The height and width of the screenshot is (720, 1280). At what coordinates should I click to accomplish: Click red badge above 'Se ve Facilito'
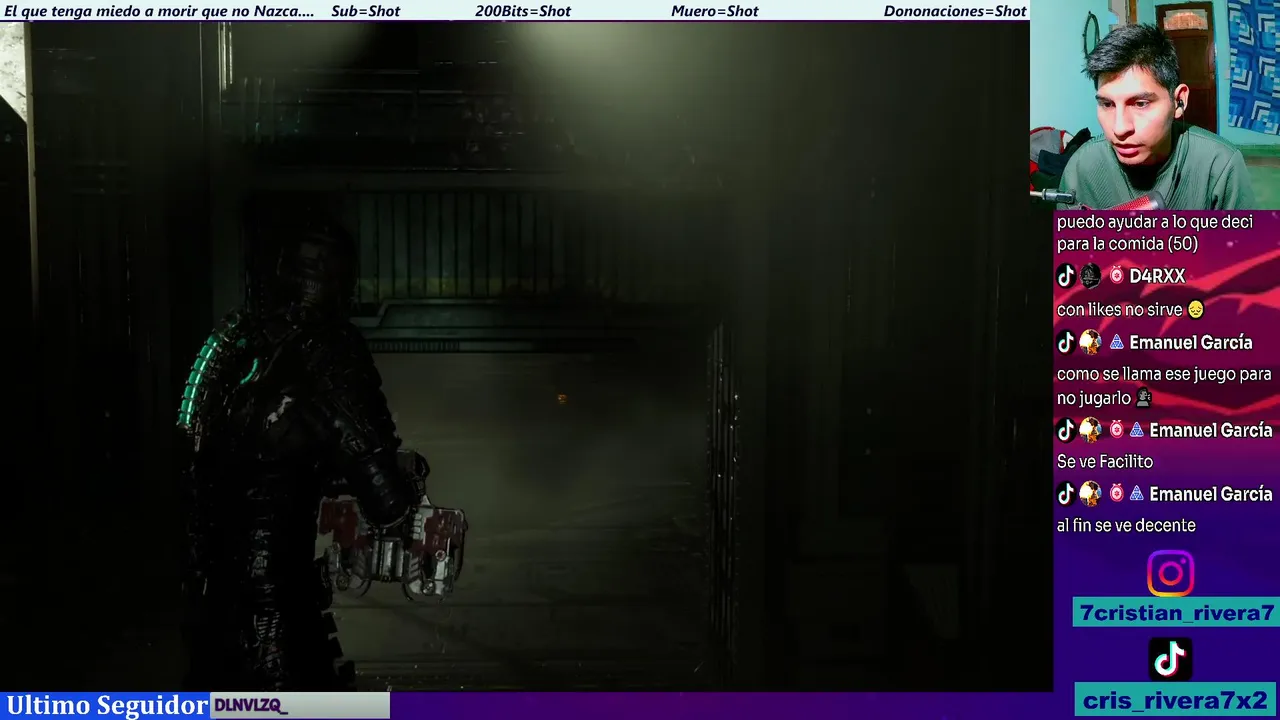pyautogui.click(x=1117, y=430)
